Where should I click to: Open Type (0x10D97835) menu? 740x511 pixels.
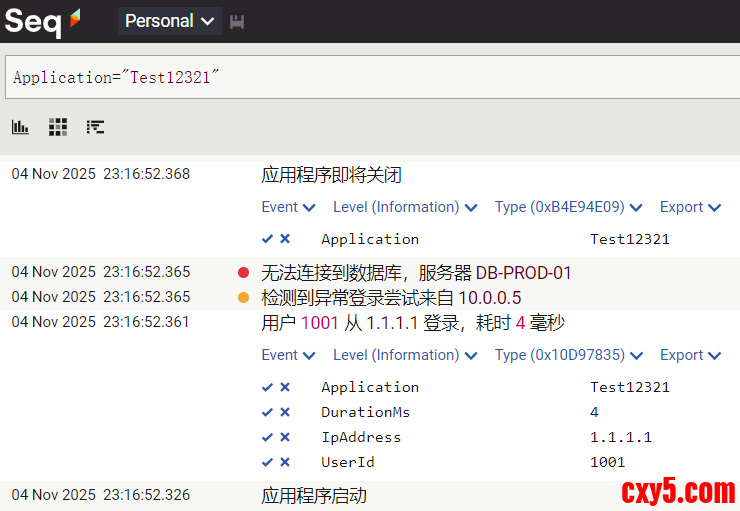point(567,355)
